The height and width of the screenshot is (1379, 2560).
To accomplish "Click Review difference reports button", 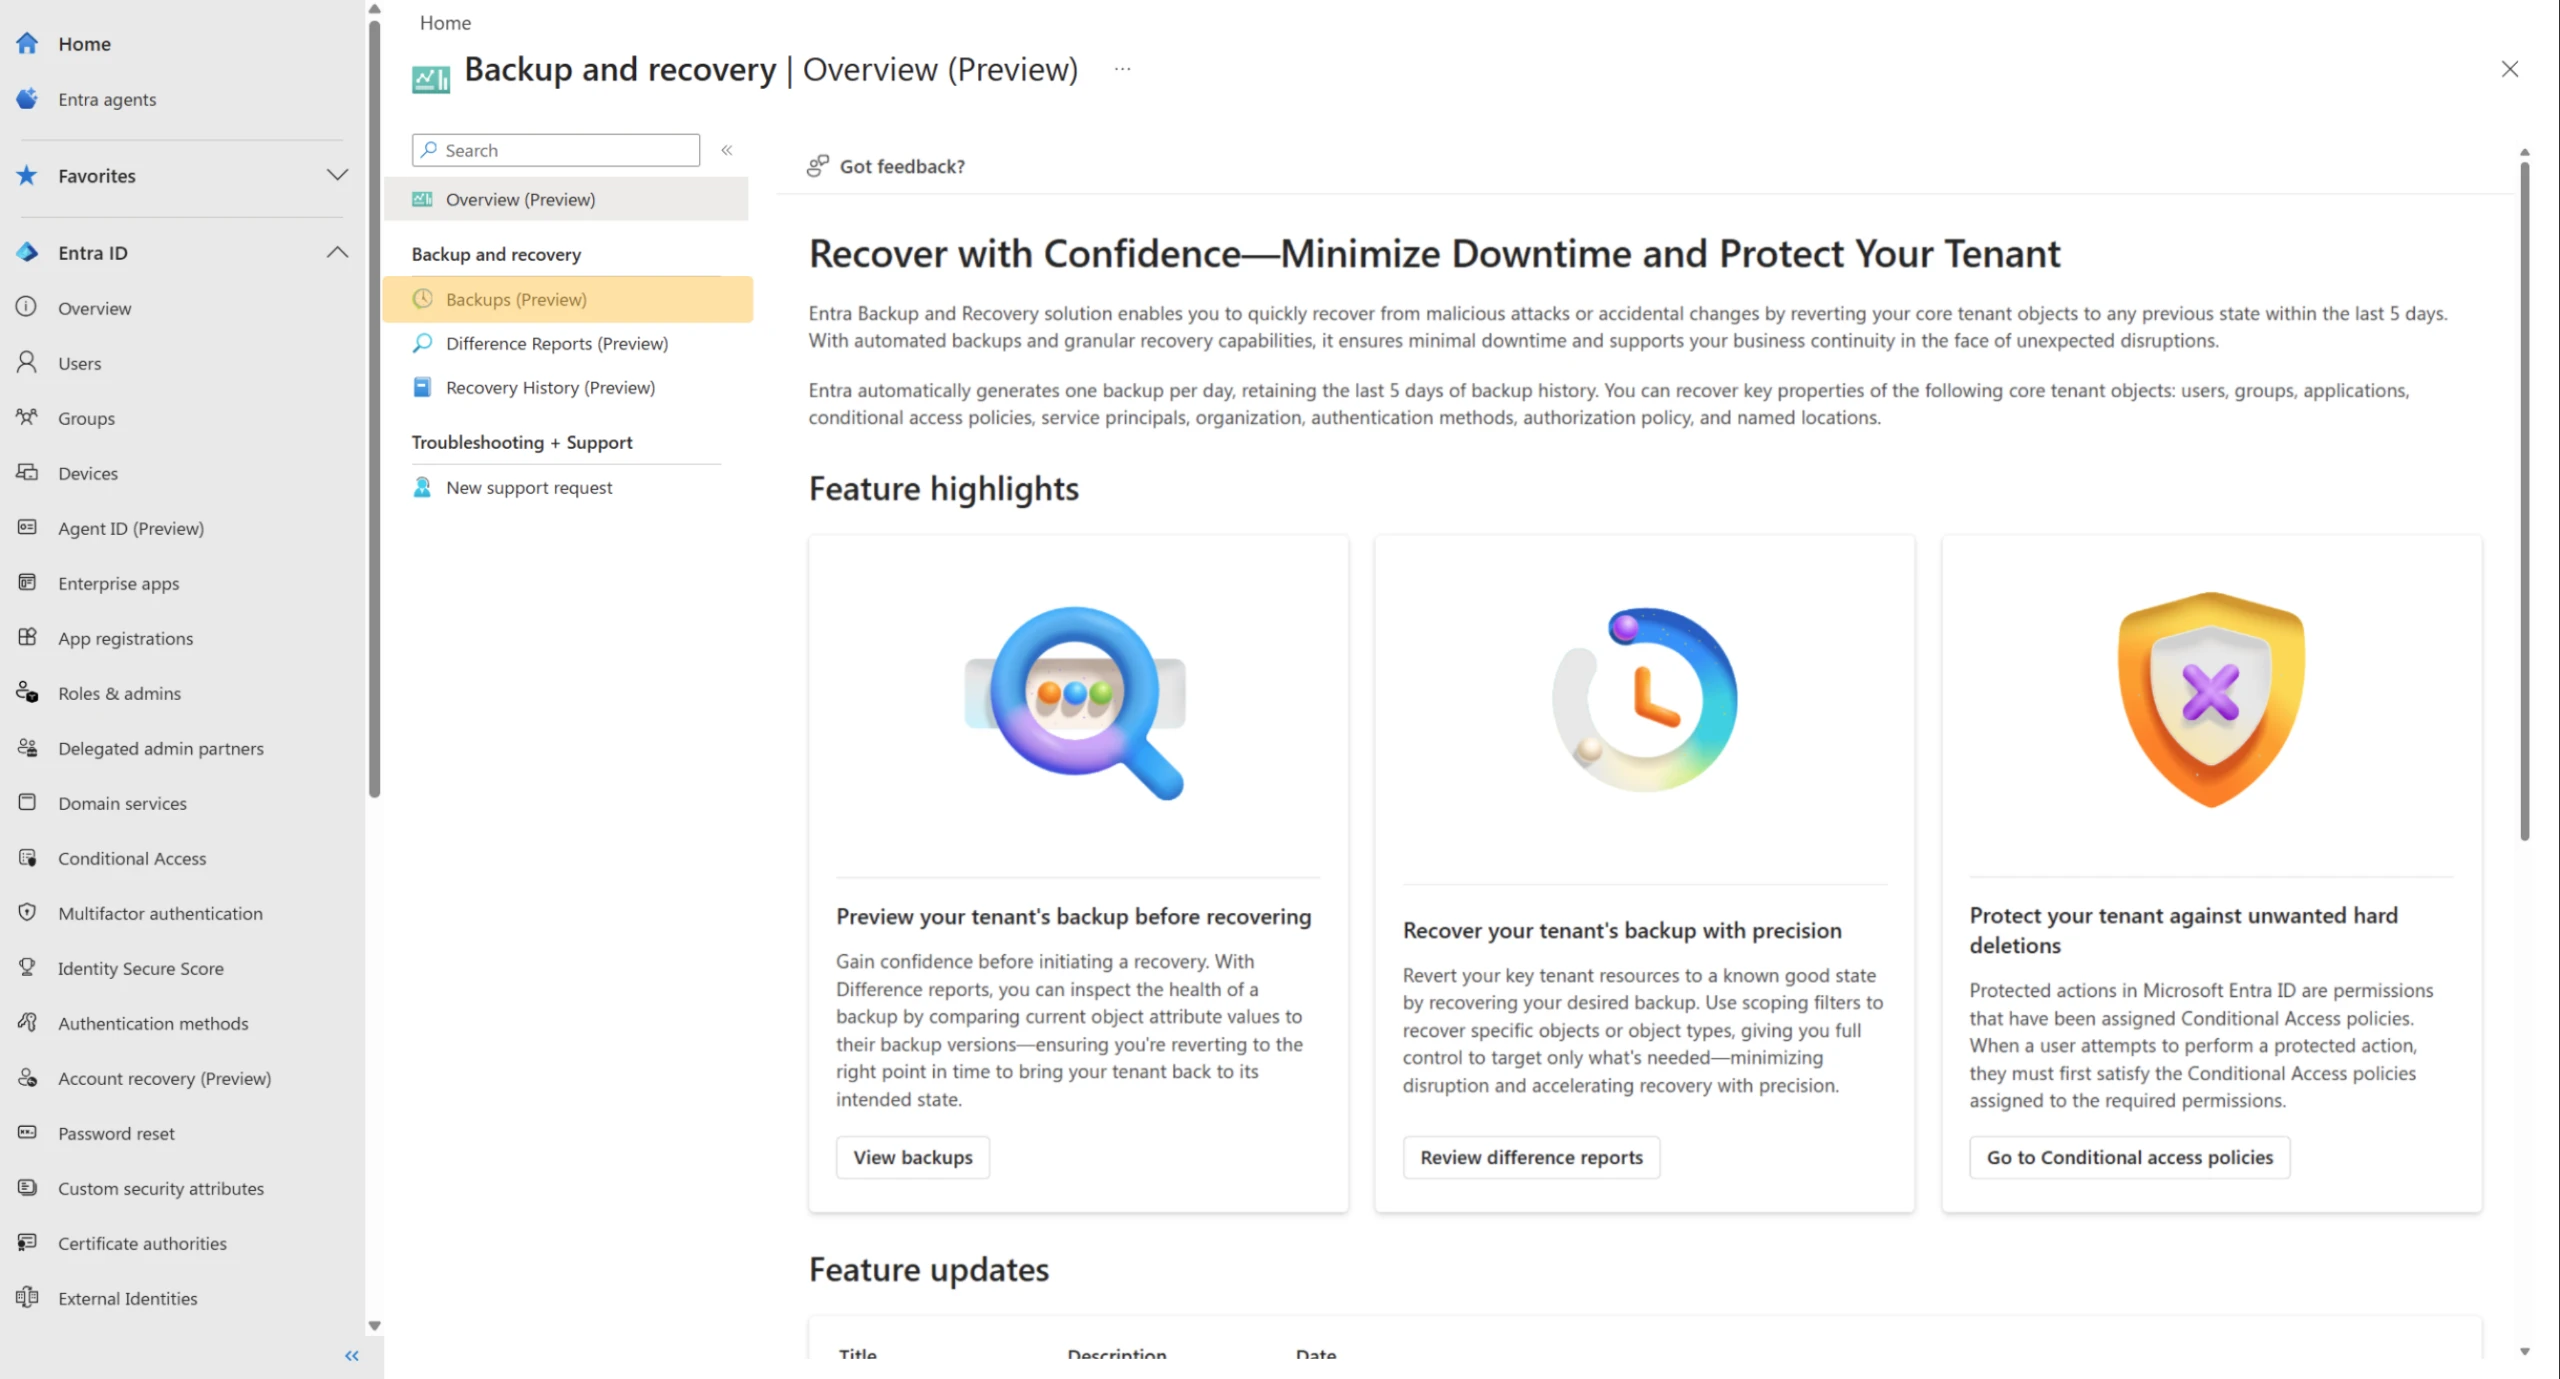I will (1531, 1157).
